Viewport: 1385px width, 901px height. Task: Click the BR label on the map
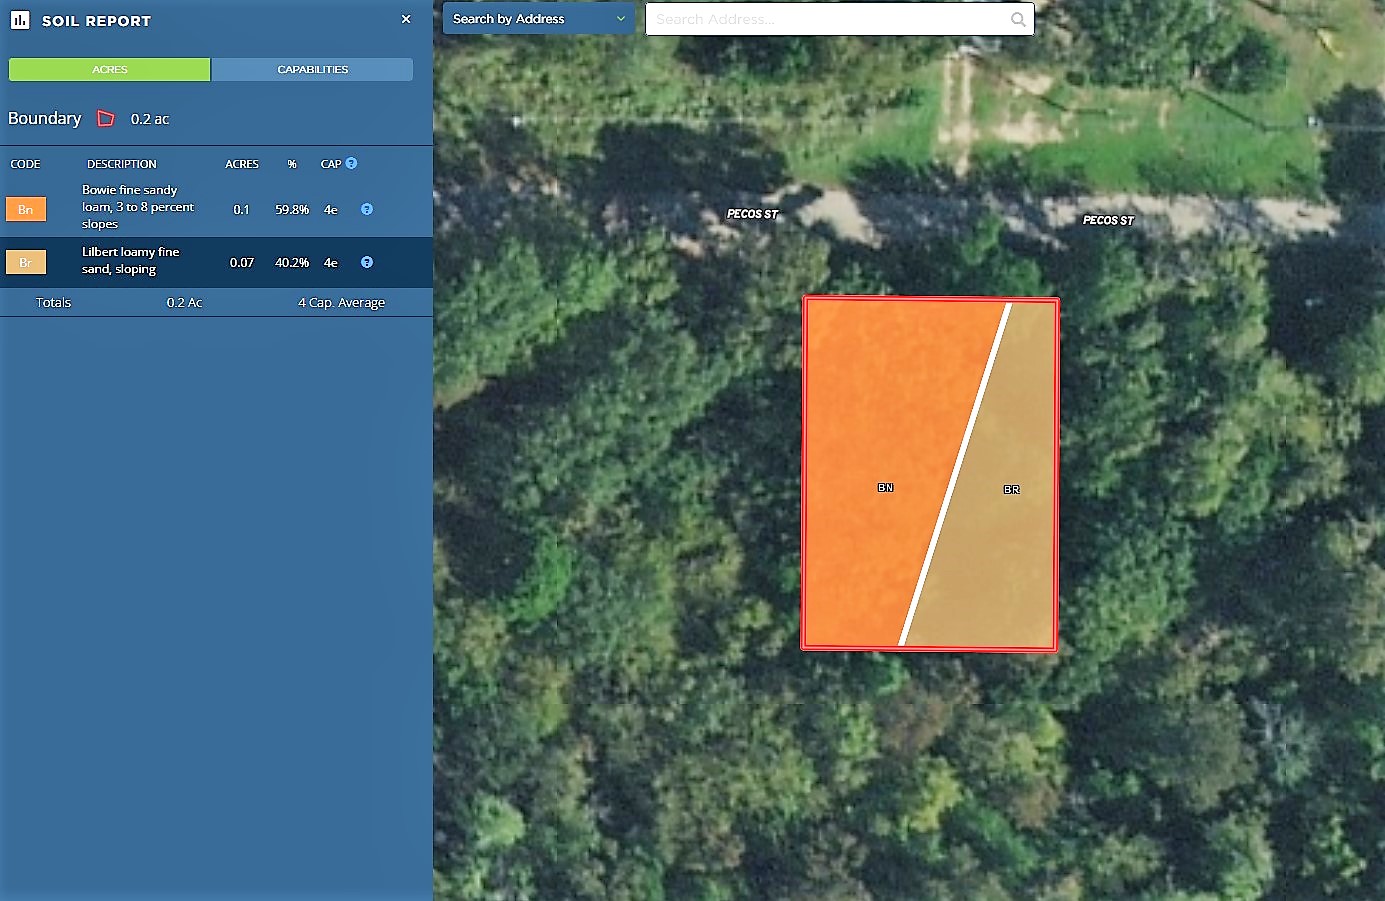(1011, 490)
